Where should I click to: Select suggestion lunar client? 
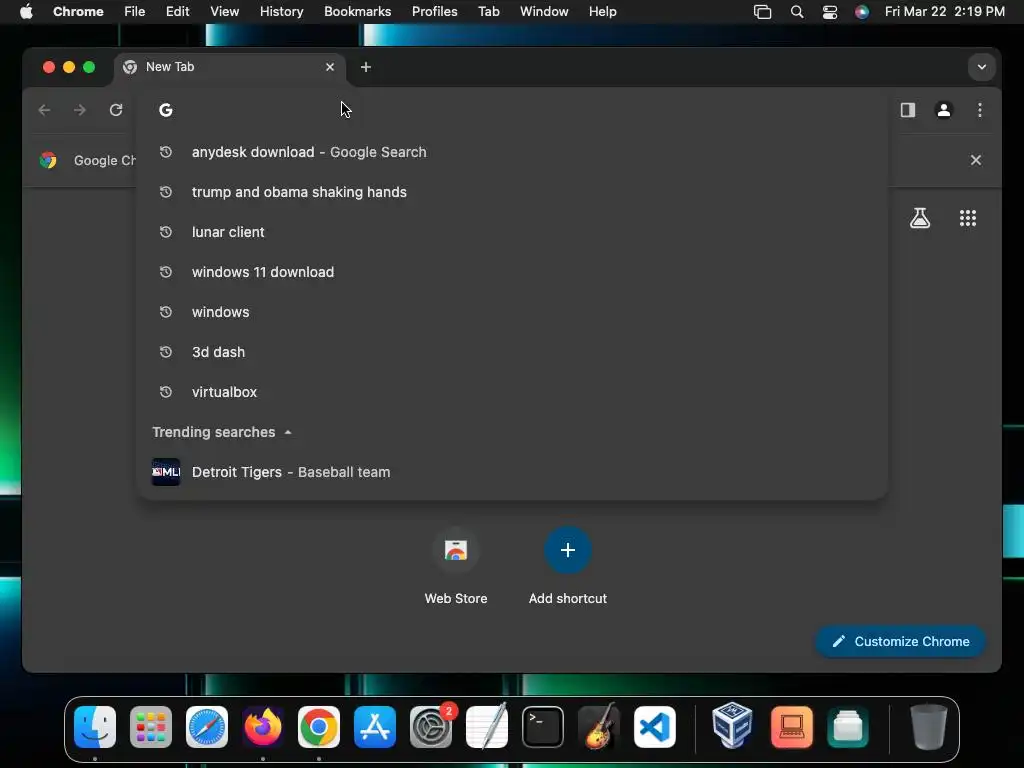(x=512, y=232)
